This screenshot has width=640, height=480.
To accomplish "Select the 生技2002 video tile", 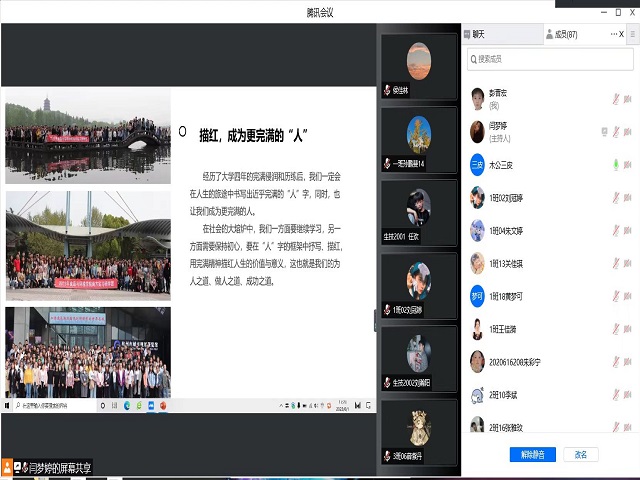I will (x=419, y=359).
